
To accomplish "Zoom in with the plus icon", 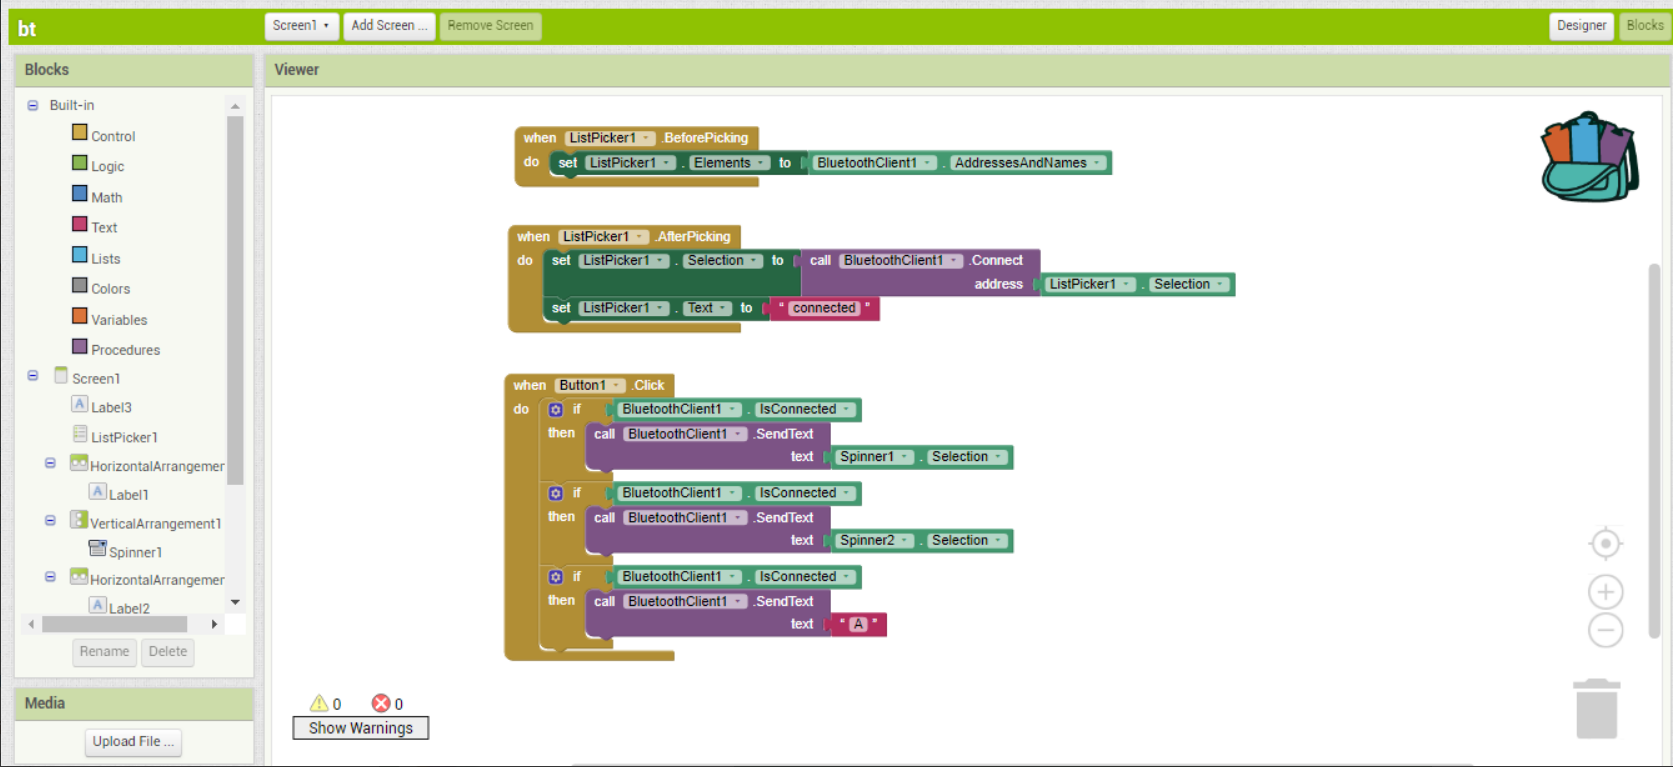I will (x=1605, y=592).
